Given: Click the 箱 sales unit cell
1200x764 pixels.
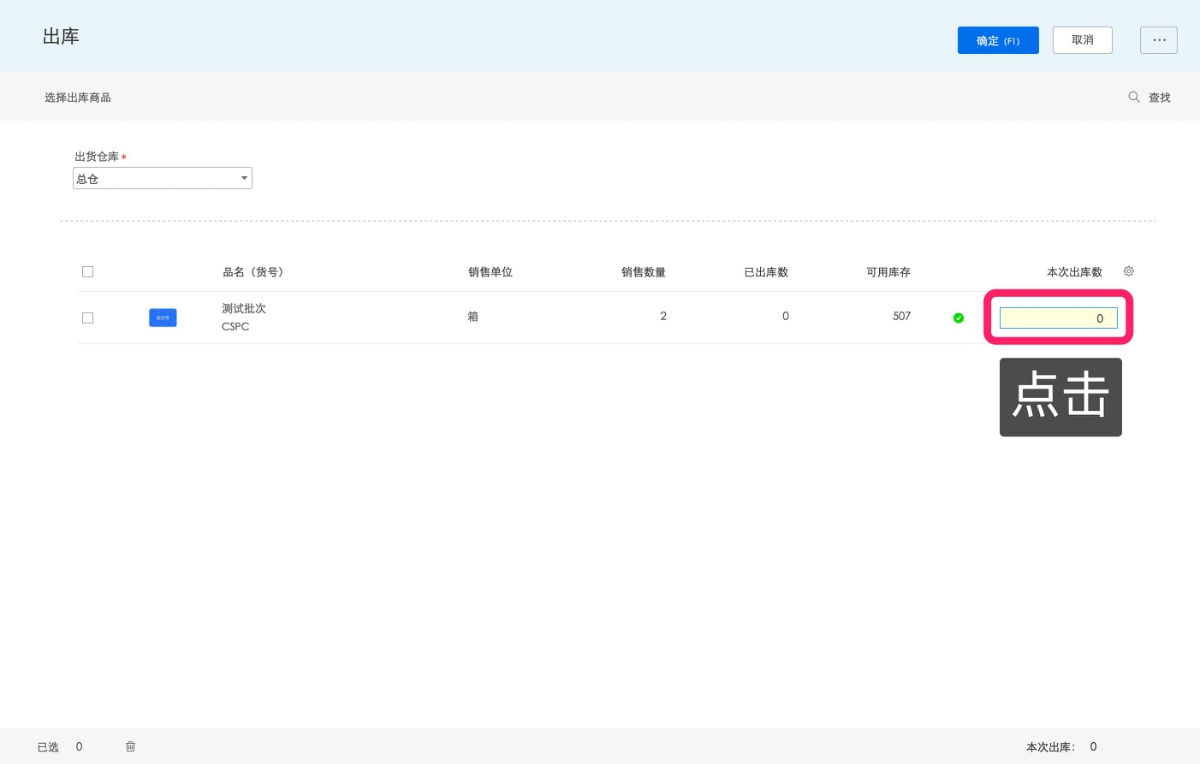Looking at the screenshot, I should [473, 316].
